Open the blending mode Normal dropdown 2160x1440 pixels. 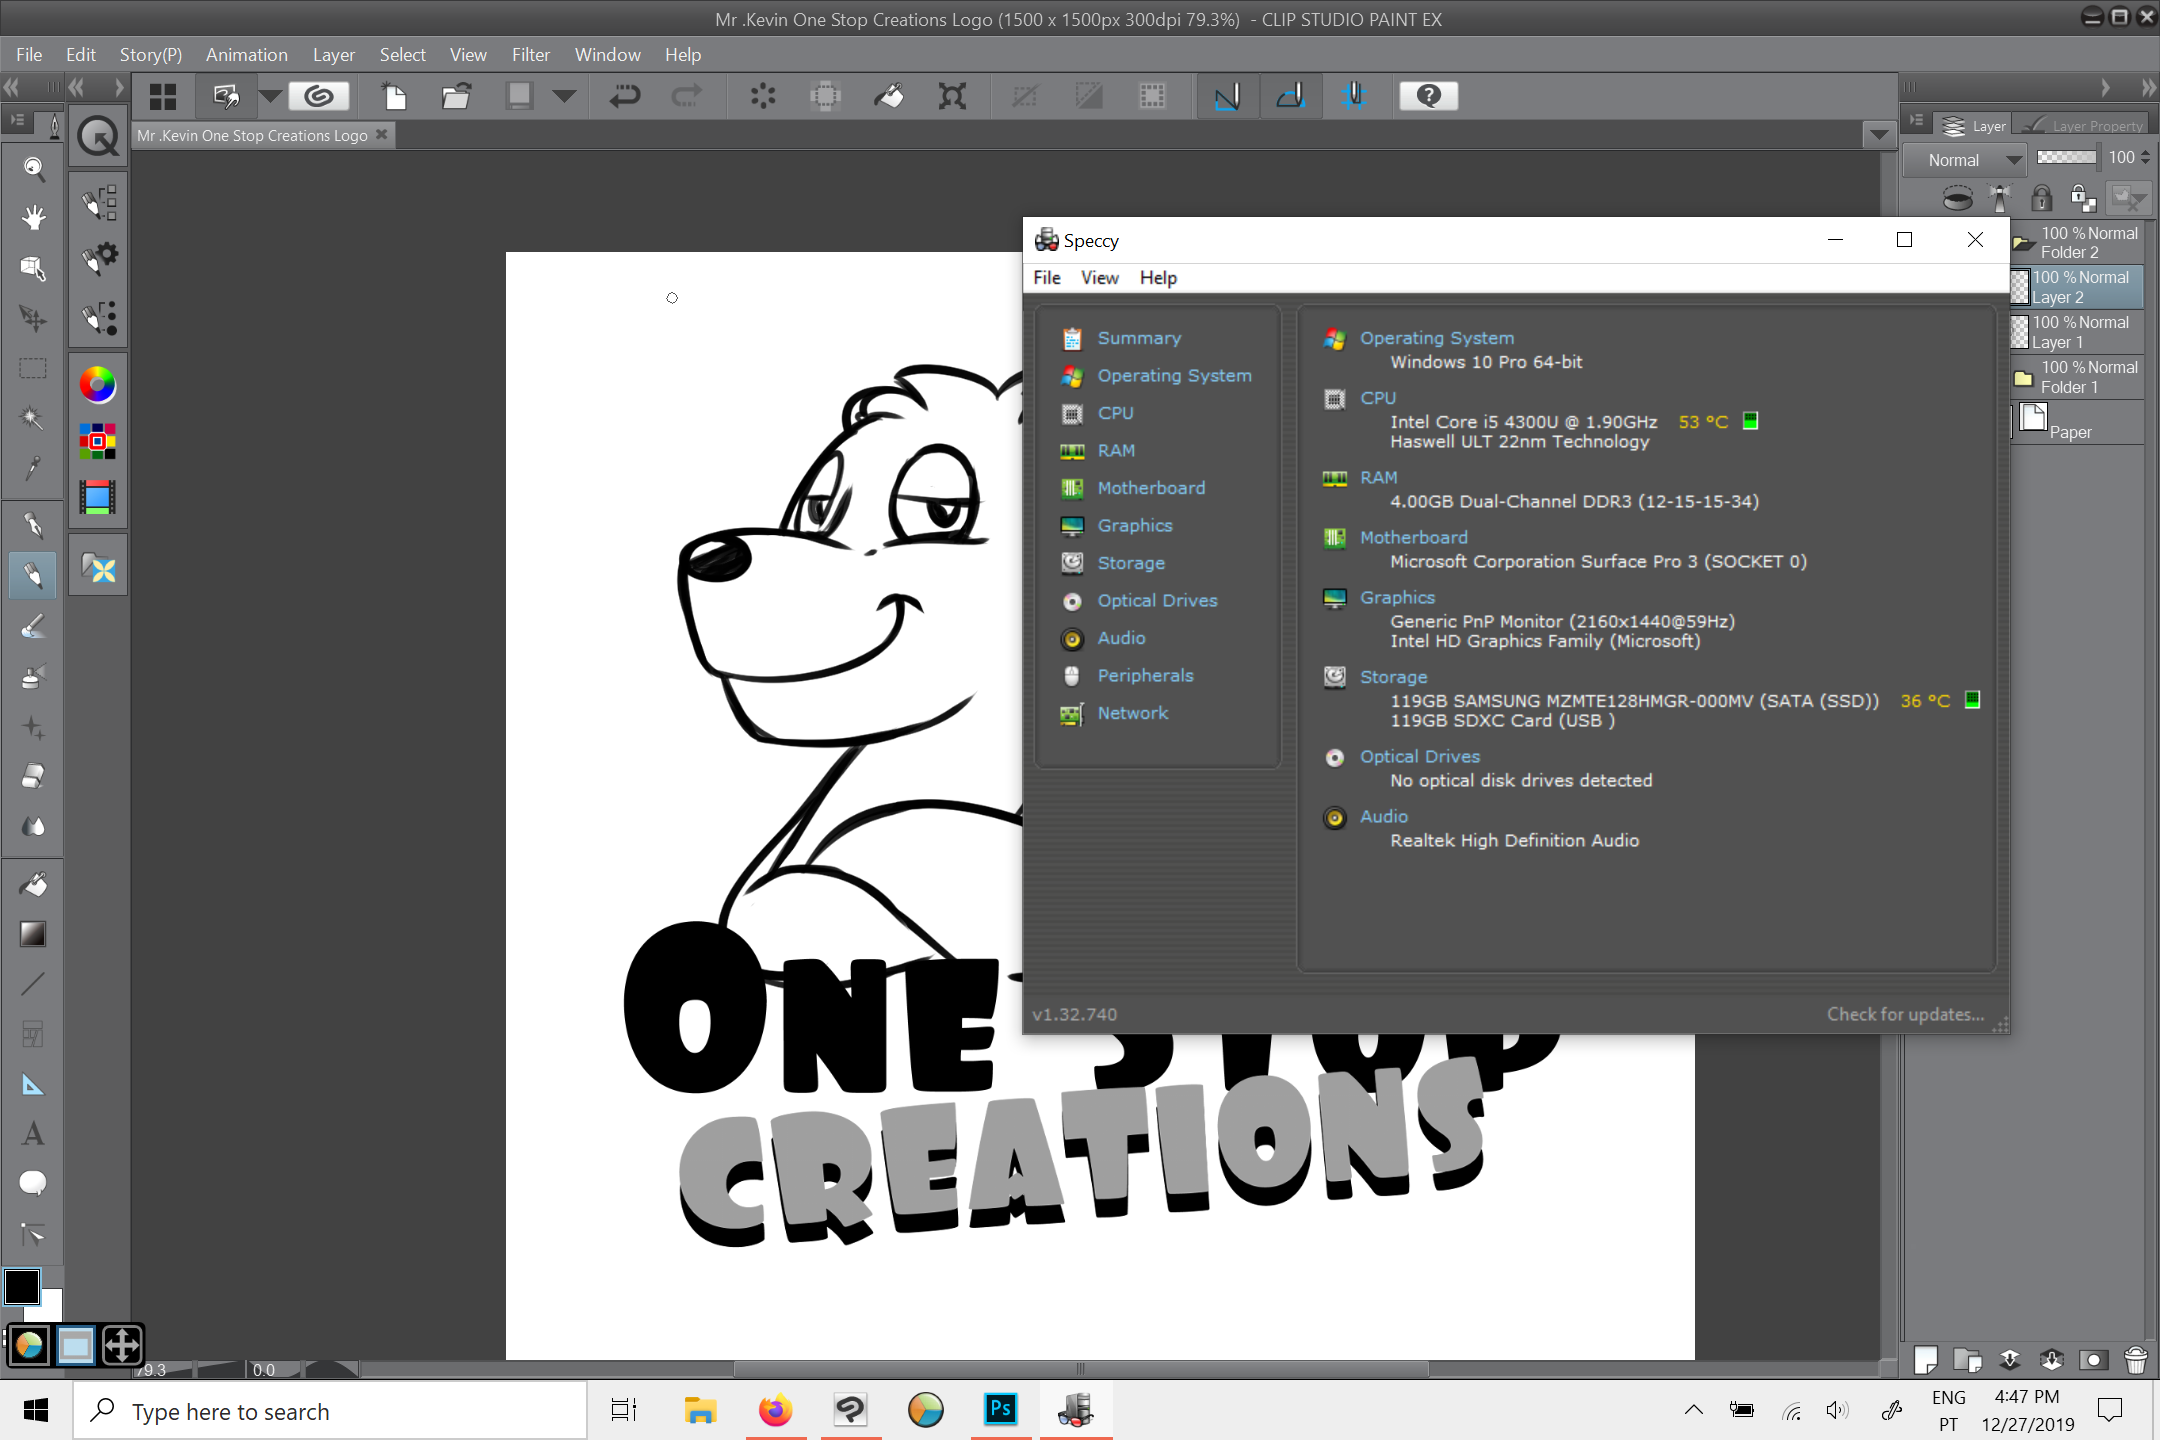[x=1965, y=160]
